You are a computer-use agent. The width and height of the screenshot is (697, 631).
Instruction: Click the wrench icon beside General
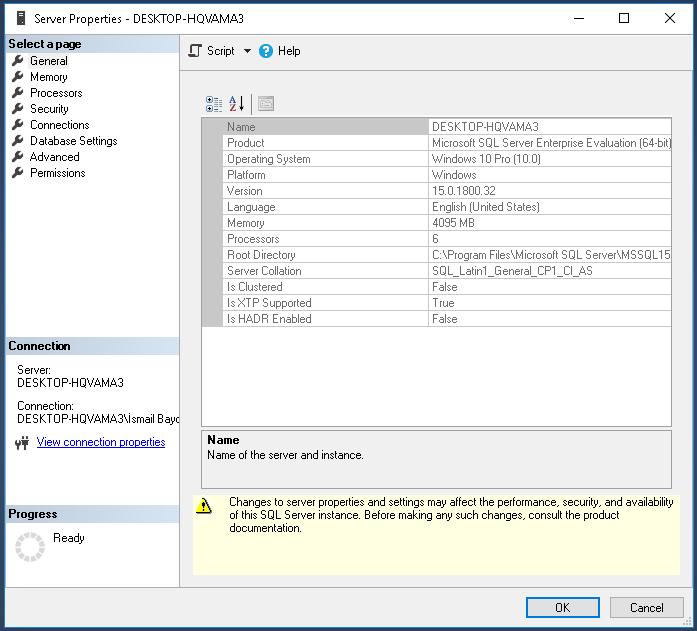(18, 60)
